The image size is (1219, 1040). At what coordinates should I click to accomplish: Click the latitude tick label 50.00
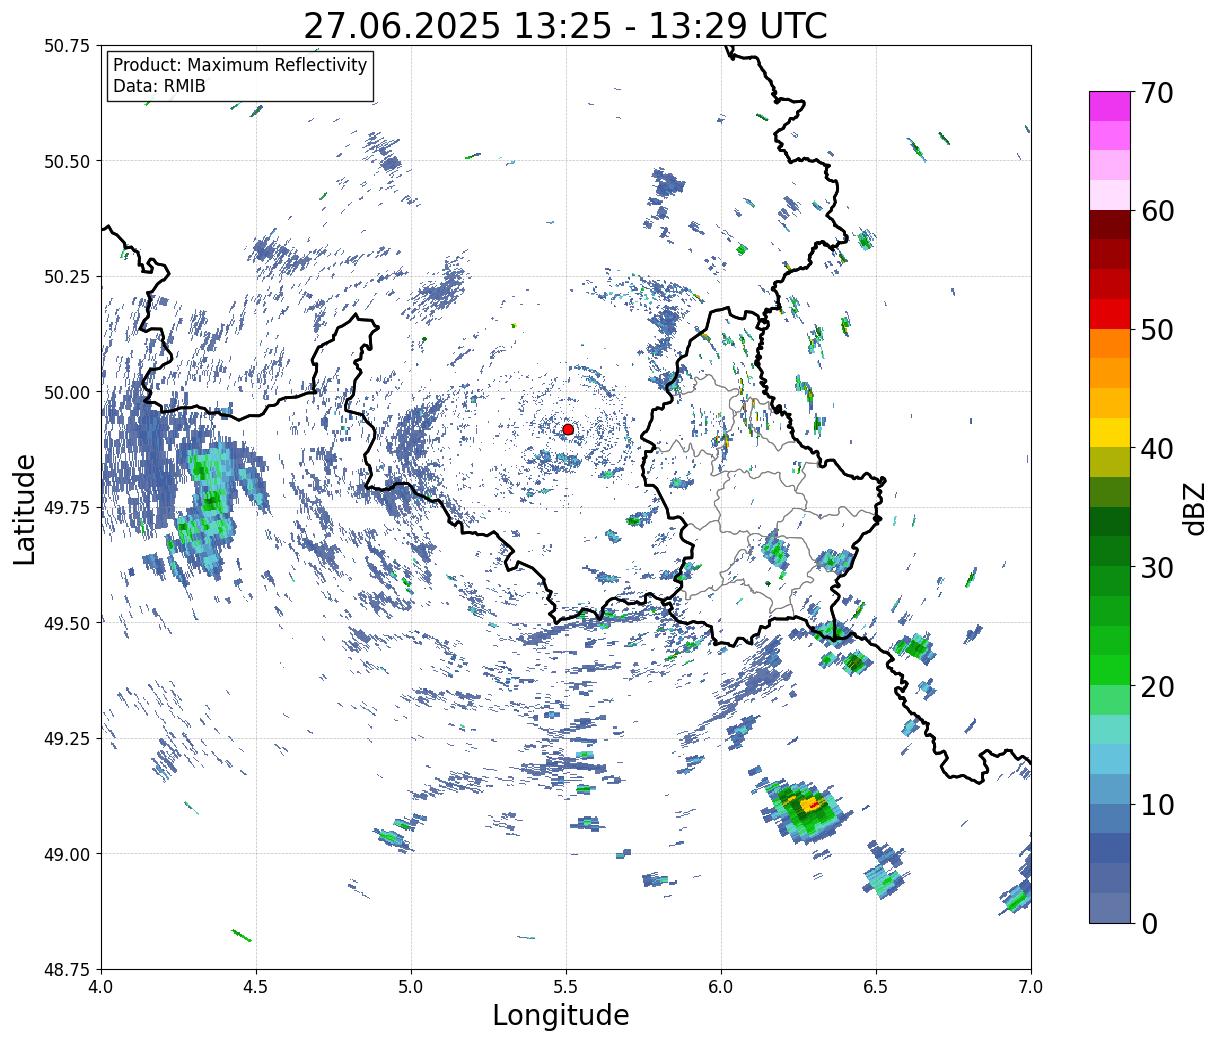point(67,392)
